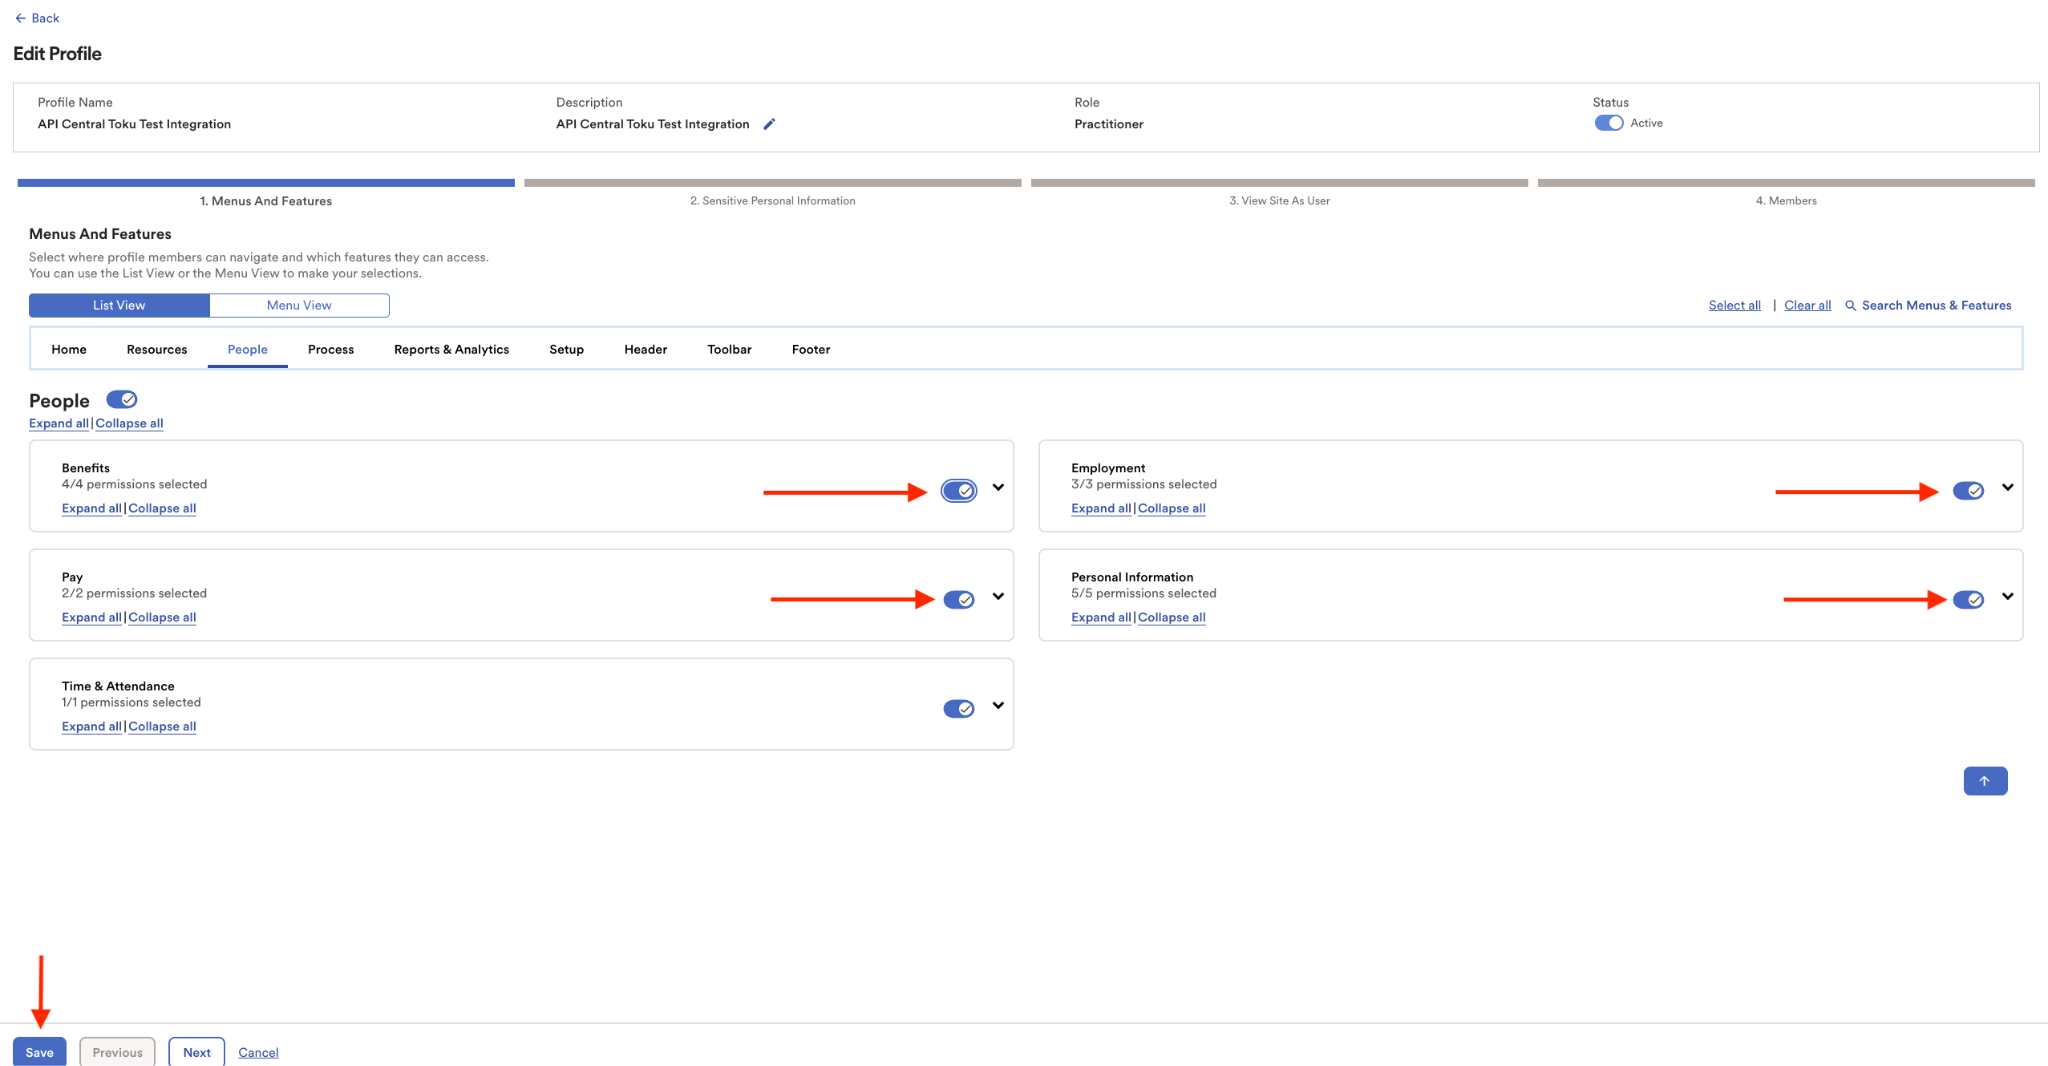2048x1066 pixels.
Task: Click the scroll-to-top arrow button
Action: pos(1985,781)
